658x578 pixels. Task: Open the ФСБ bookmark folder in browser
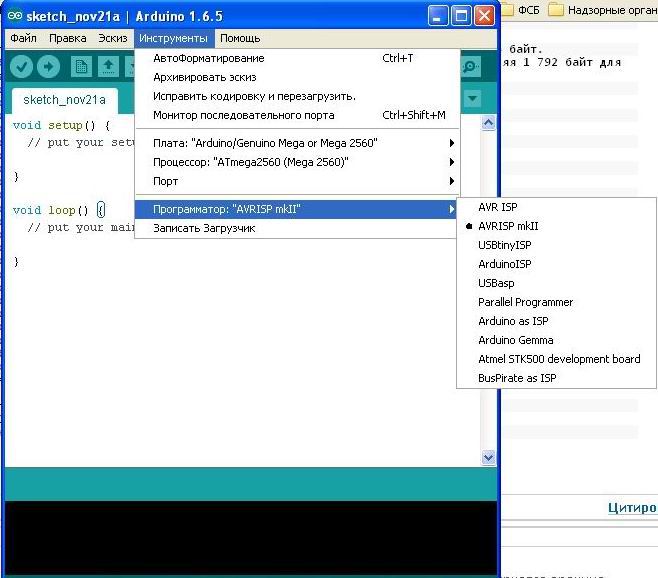point(521,9)
